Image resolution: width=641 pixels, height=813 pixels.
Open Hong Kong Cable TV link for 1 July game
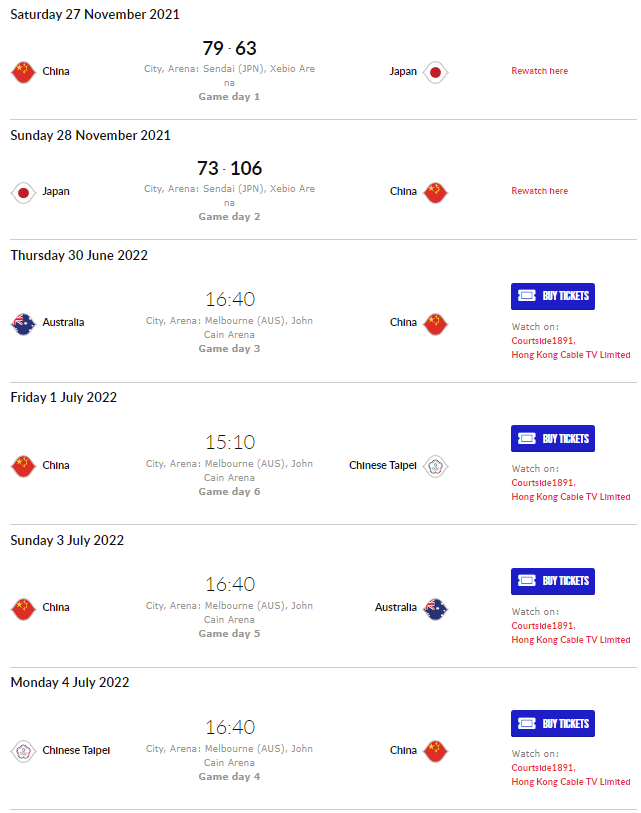570,497
